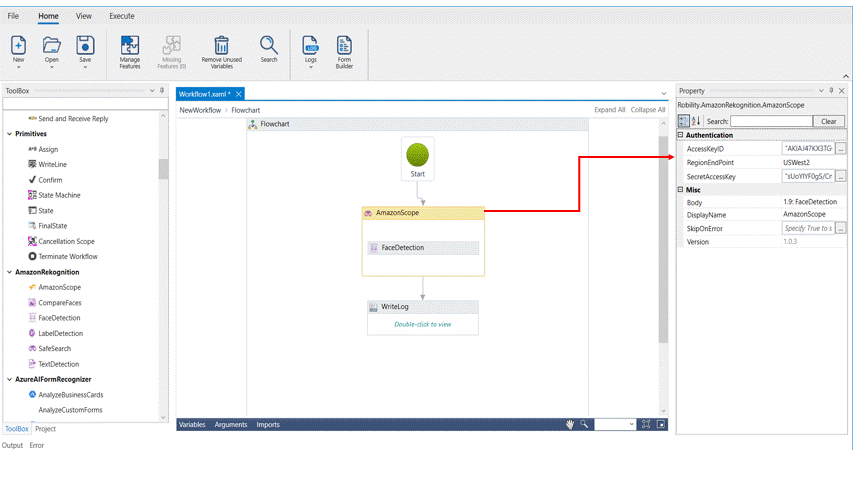The height and width of the screenshot is (480, 853).
Task: Collapse the Authentication property group
Action: (681, 135)
